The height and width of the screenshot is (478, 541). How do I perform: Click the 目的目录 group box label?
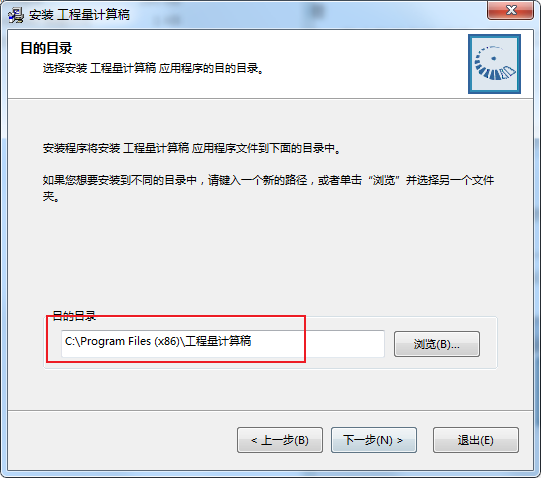(x=74, y=316)
